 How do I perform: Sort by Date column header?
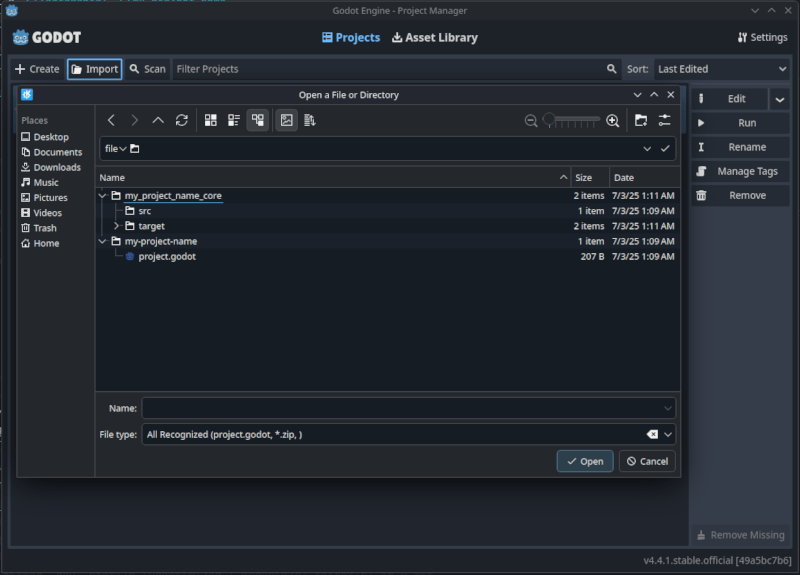point(644,178)
